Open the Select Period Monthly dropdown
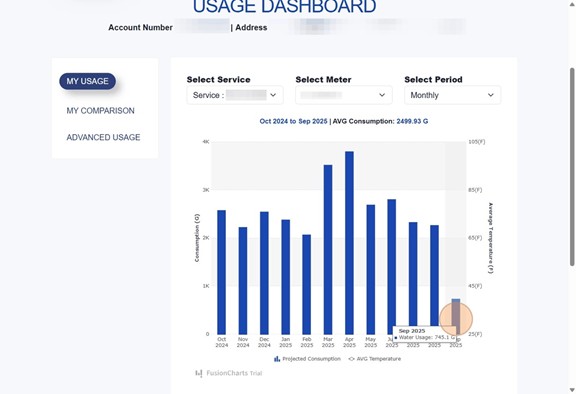 452,95
